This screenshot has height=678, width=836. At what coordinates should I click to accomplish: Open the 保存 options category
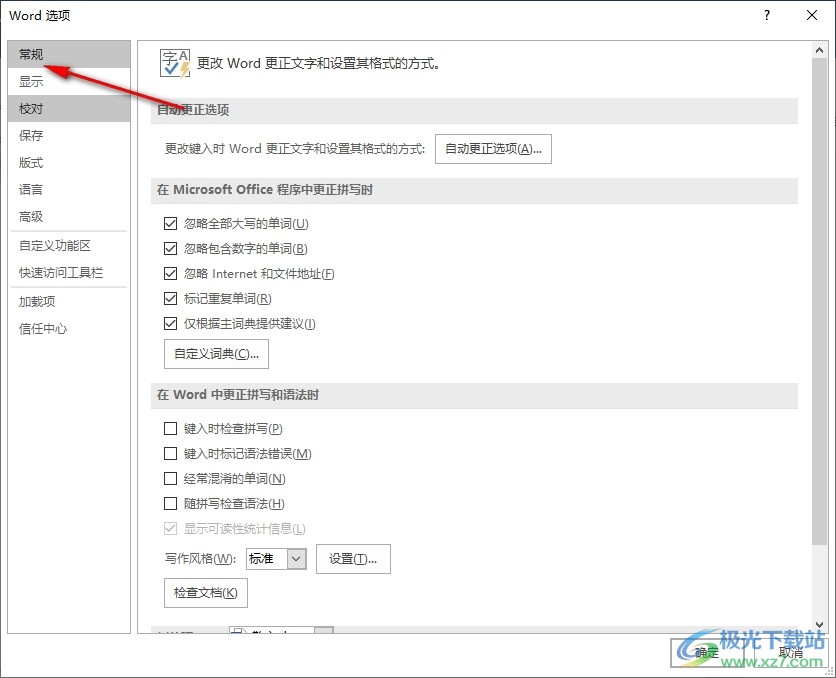(69, 135)
